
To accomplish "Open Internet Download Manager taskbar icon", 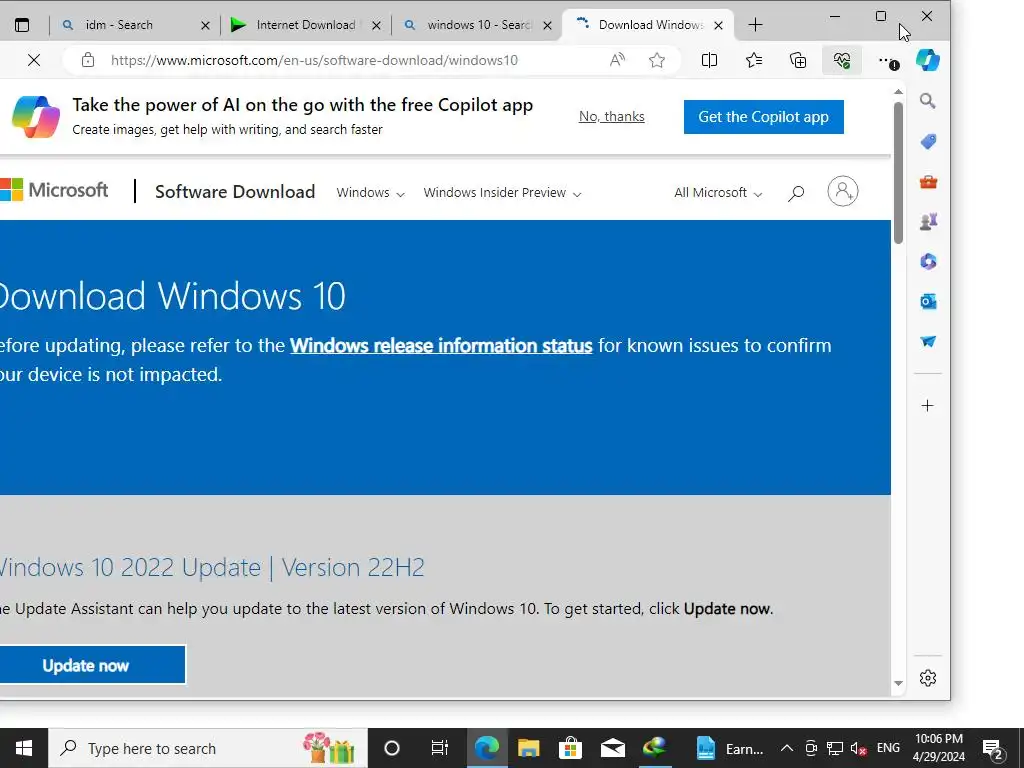I will point(654,748).
